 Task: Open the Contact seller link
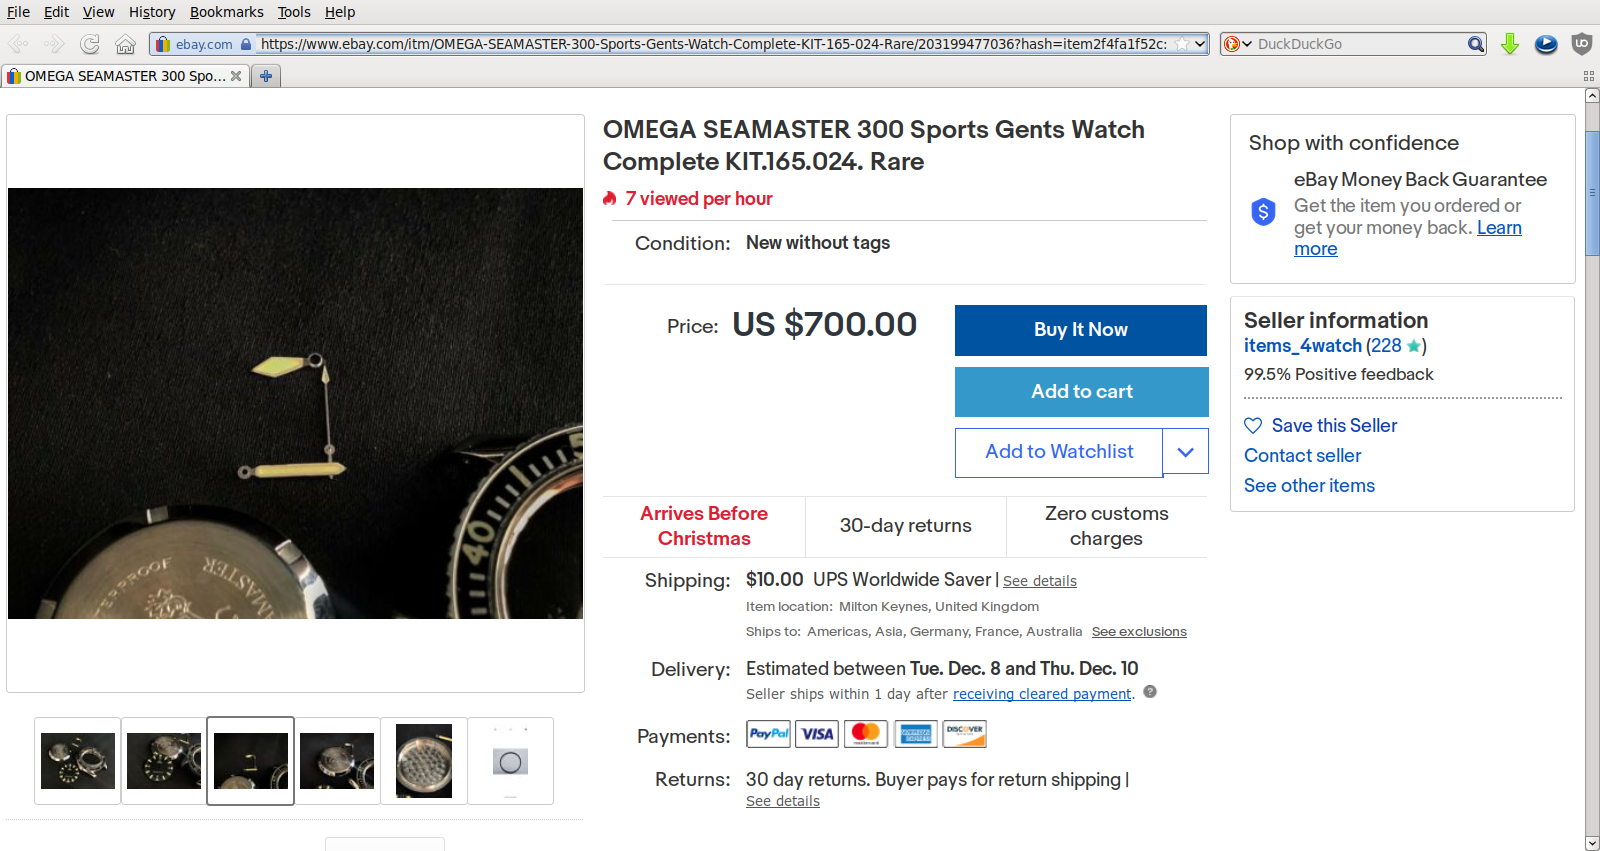coord(1302,456)
